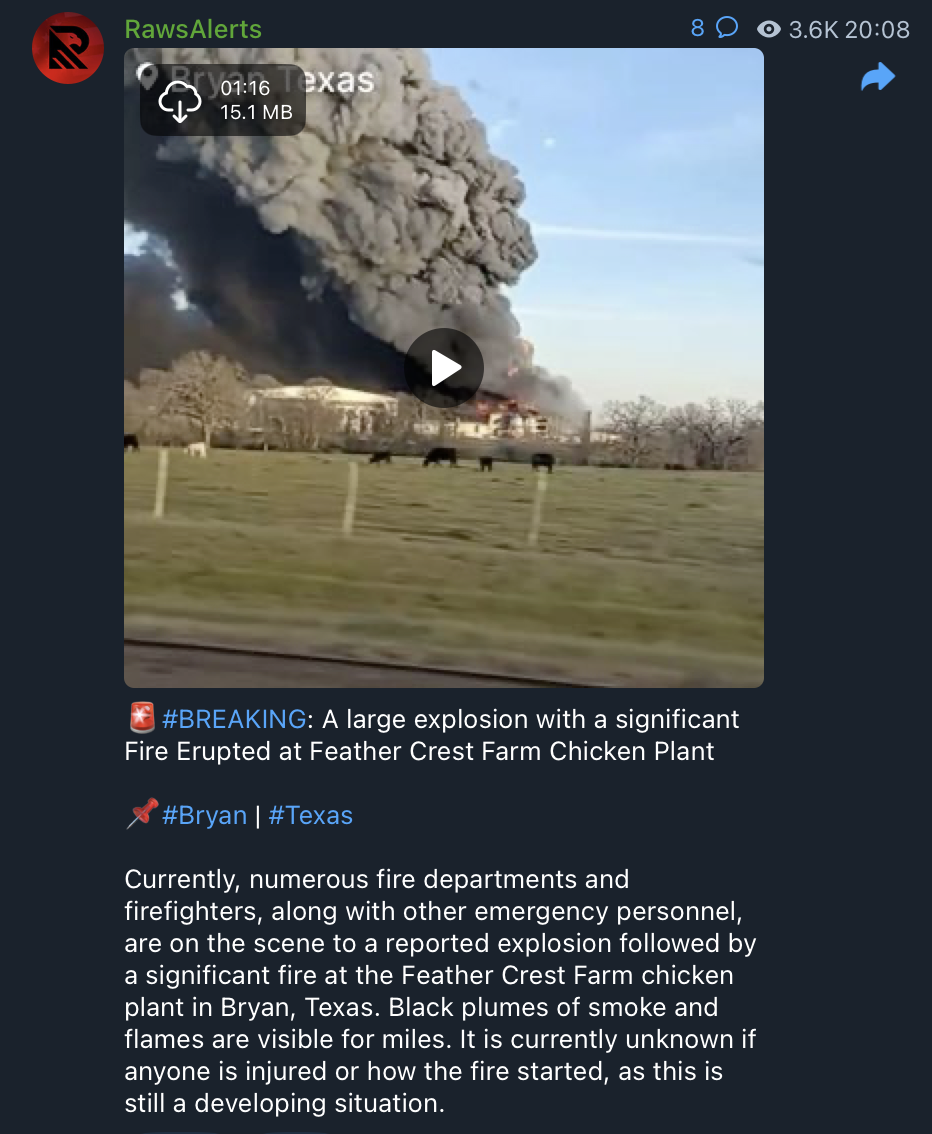The height and width of the screenshot is (1134, 932).
Task: Open the #Bryan hashtag
Action: [x=205, y=815]
